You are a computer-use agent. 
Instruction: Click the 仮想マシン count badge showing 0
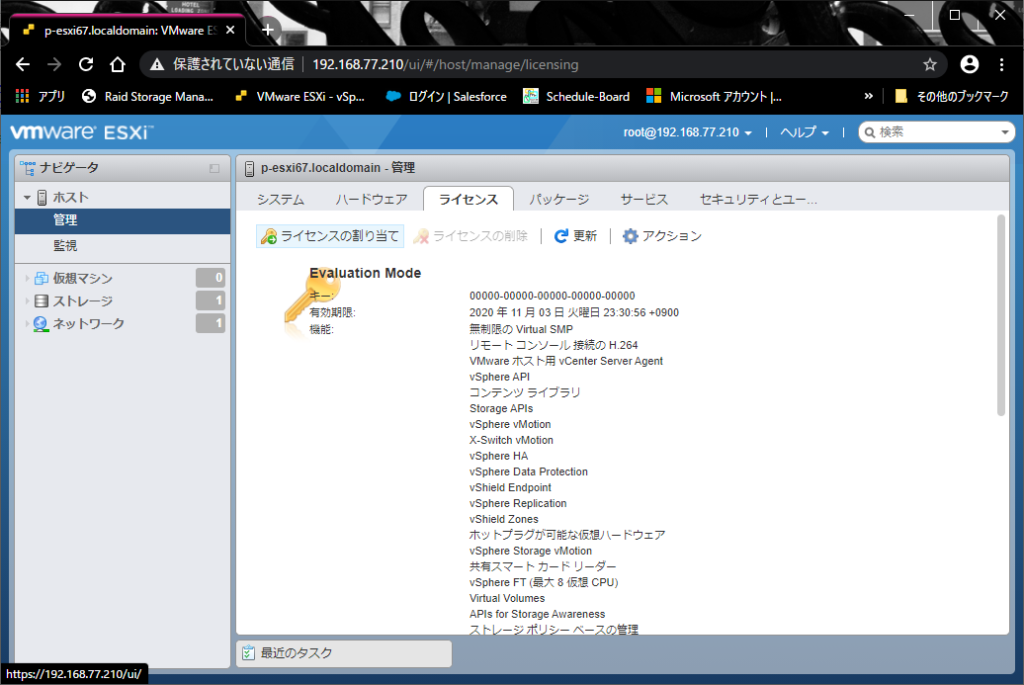pyautogui.click(x=210, y=278)
